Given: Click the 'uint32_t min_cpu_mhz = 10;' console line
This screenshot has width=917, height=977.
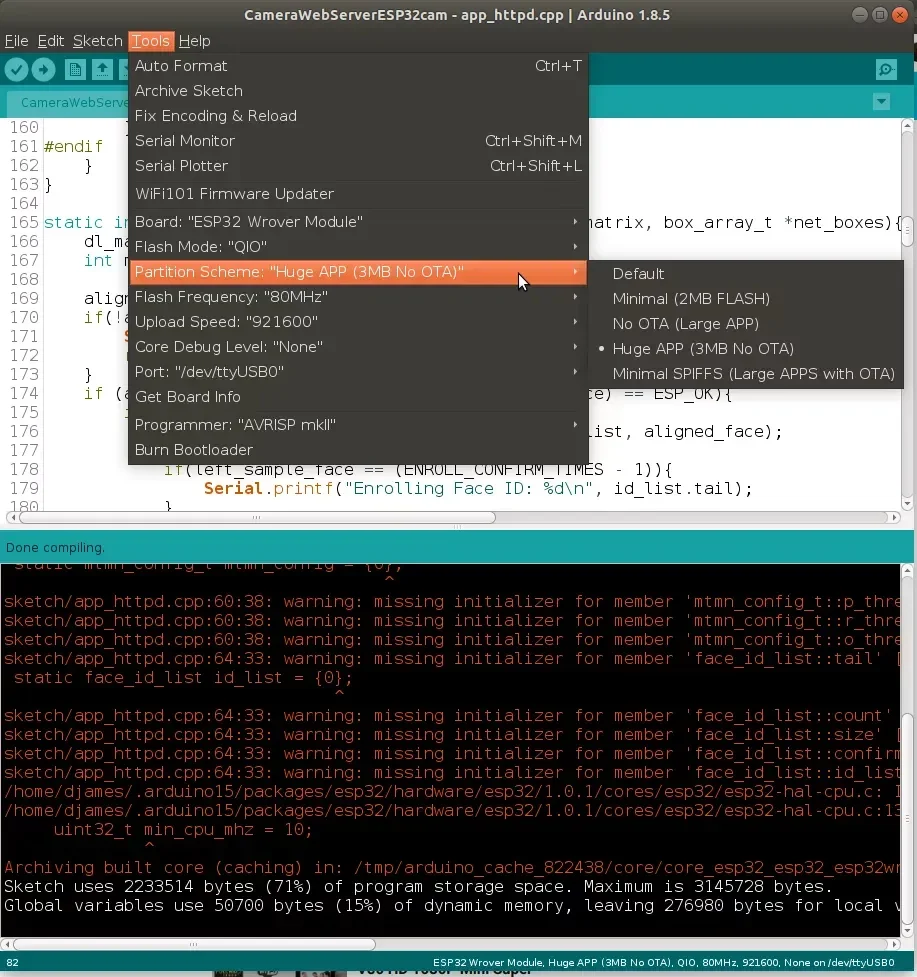Looking at the screenshot, I should coord(183,830).
